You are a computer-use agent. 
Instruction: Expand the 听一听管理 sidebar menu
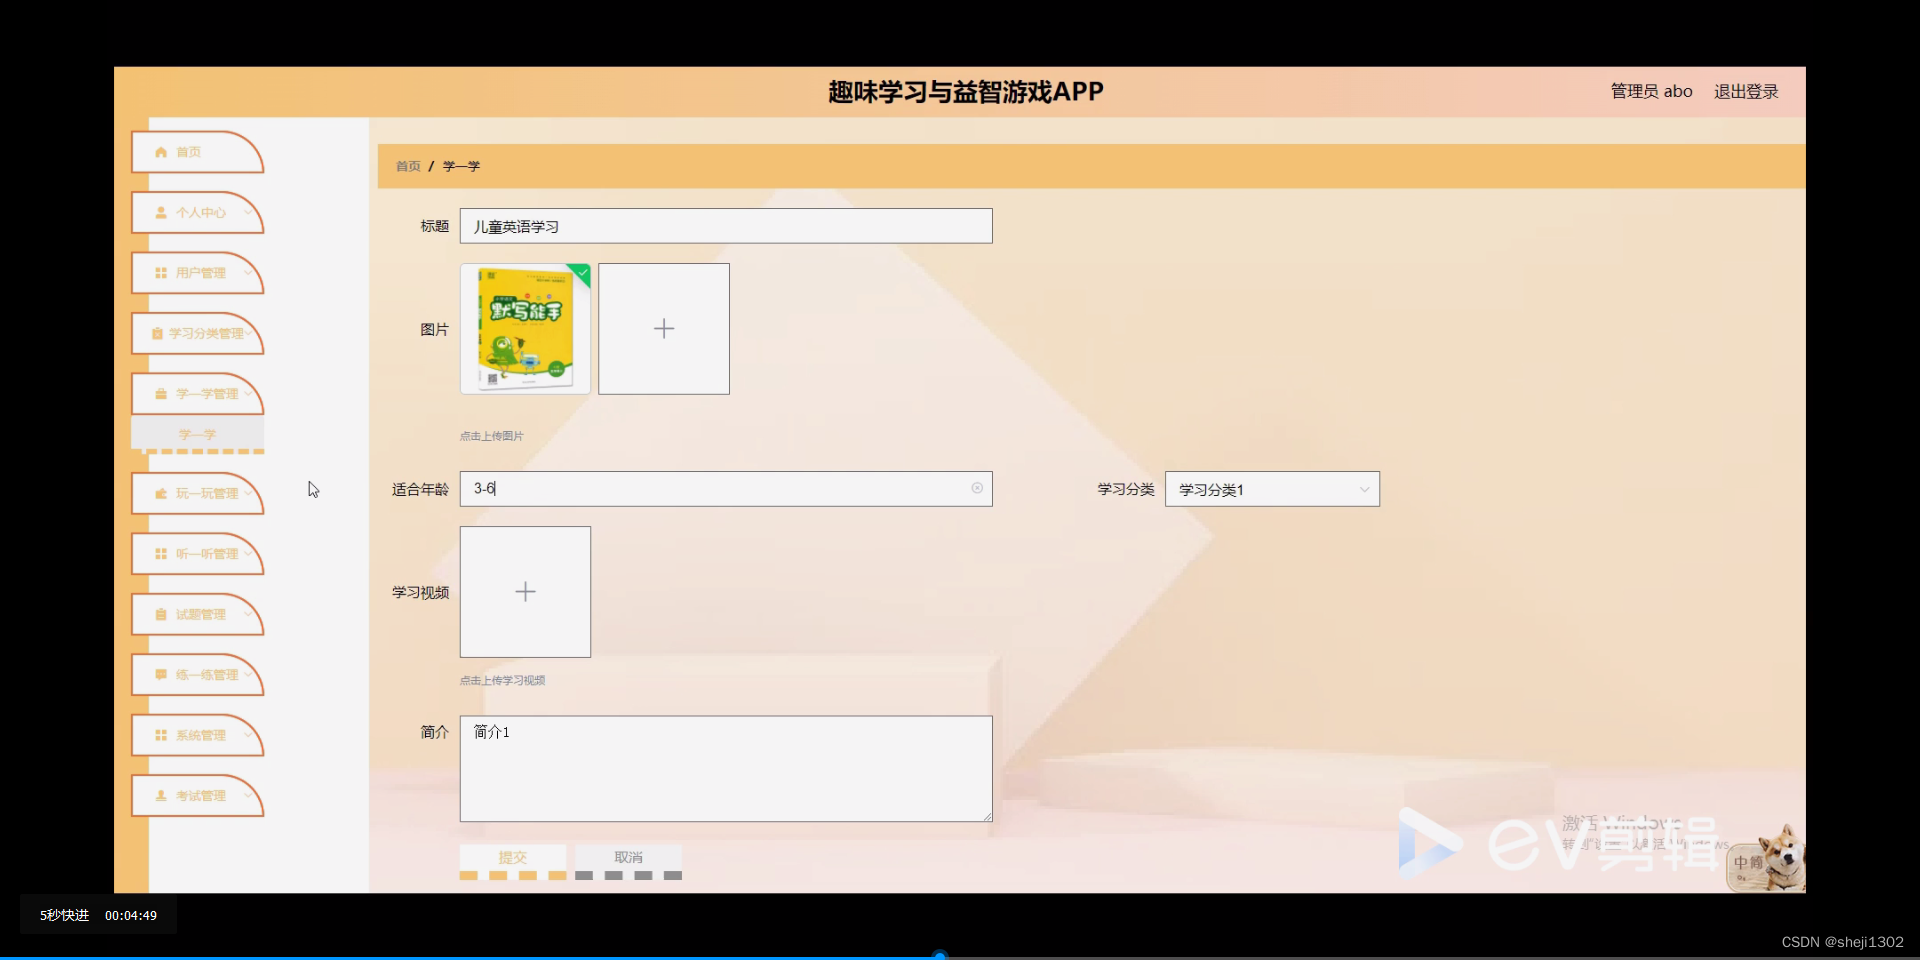(x=197, y=554)
